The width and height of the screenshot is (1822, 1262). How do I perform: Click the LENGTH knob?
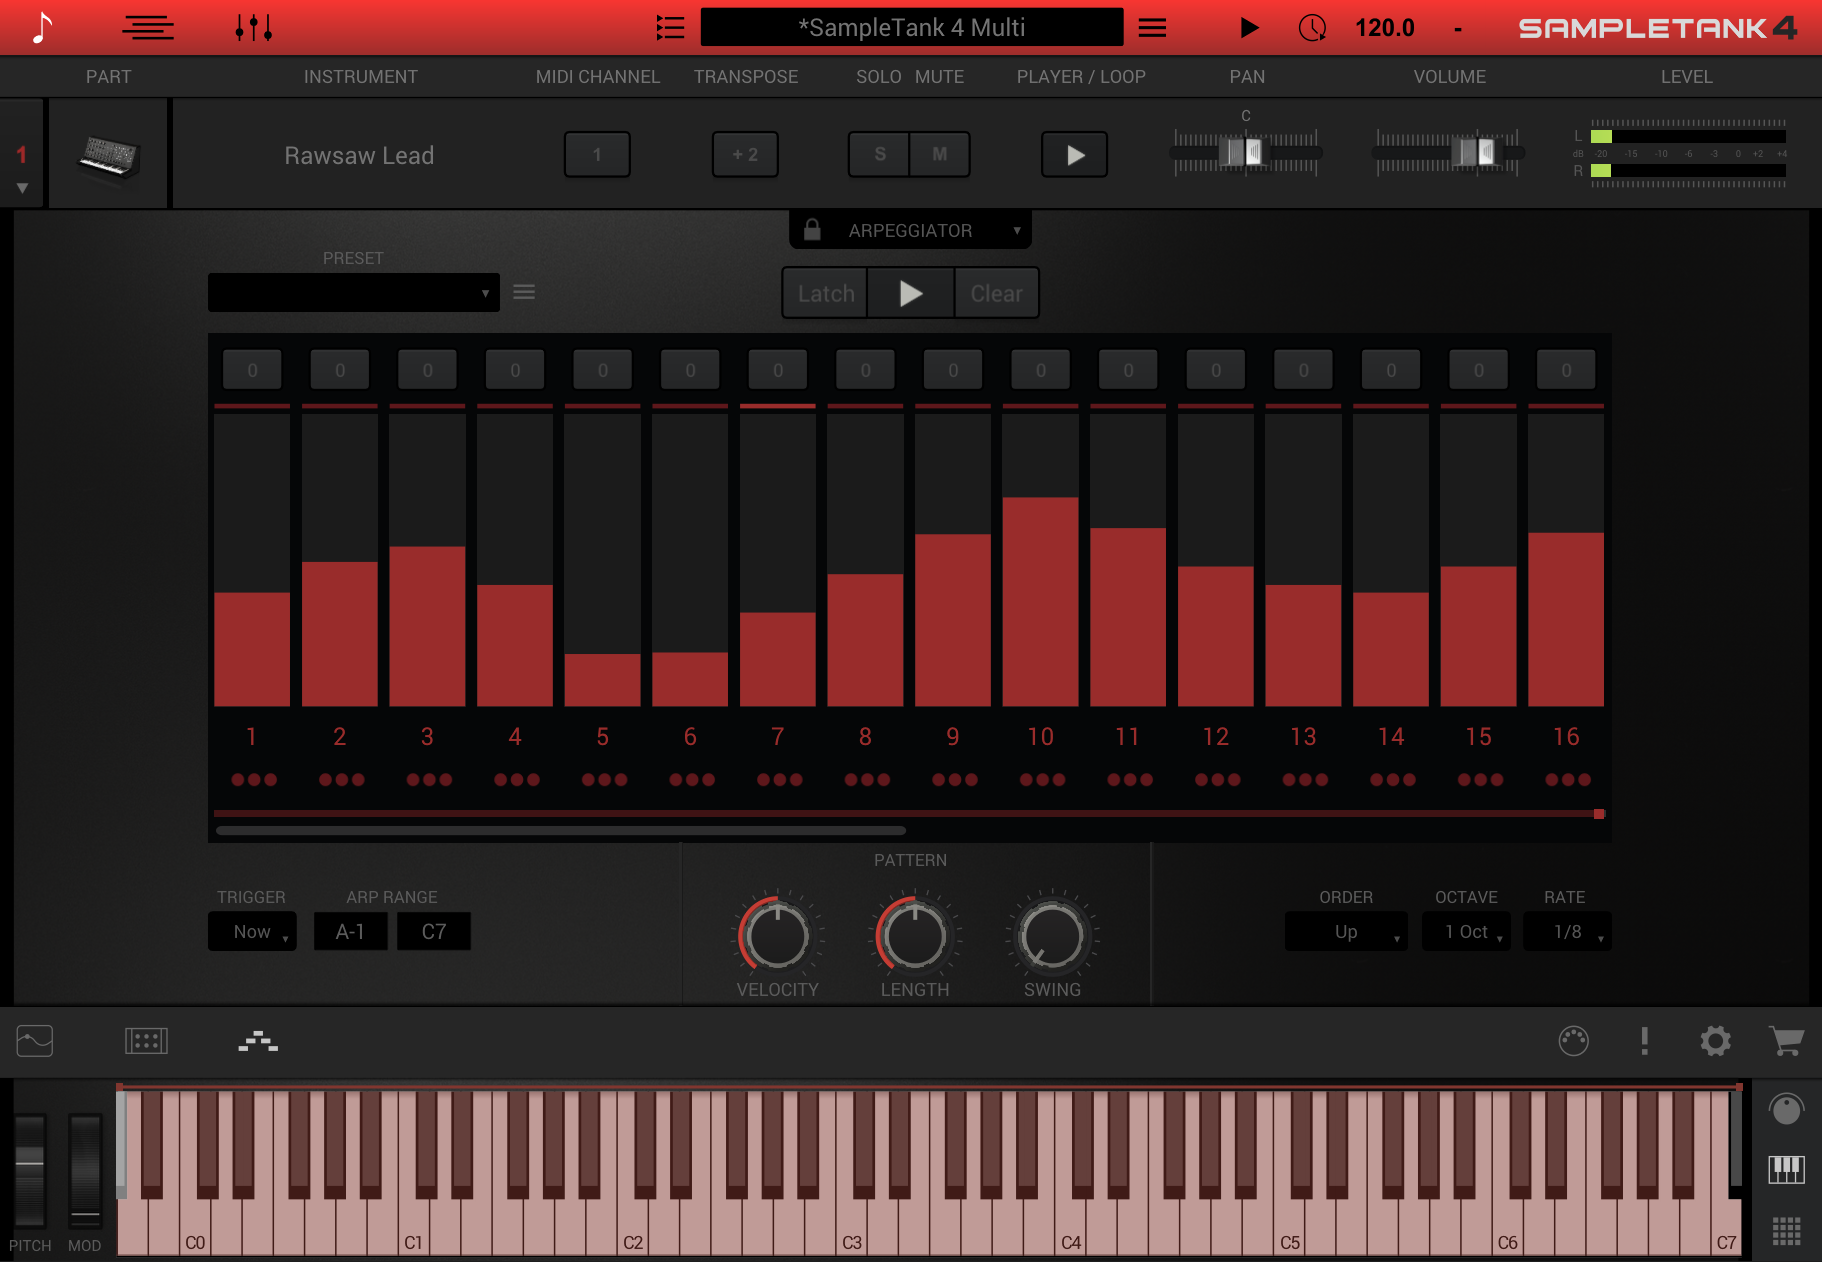pos(914,936)
